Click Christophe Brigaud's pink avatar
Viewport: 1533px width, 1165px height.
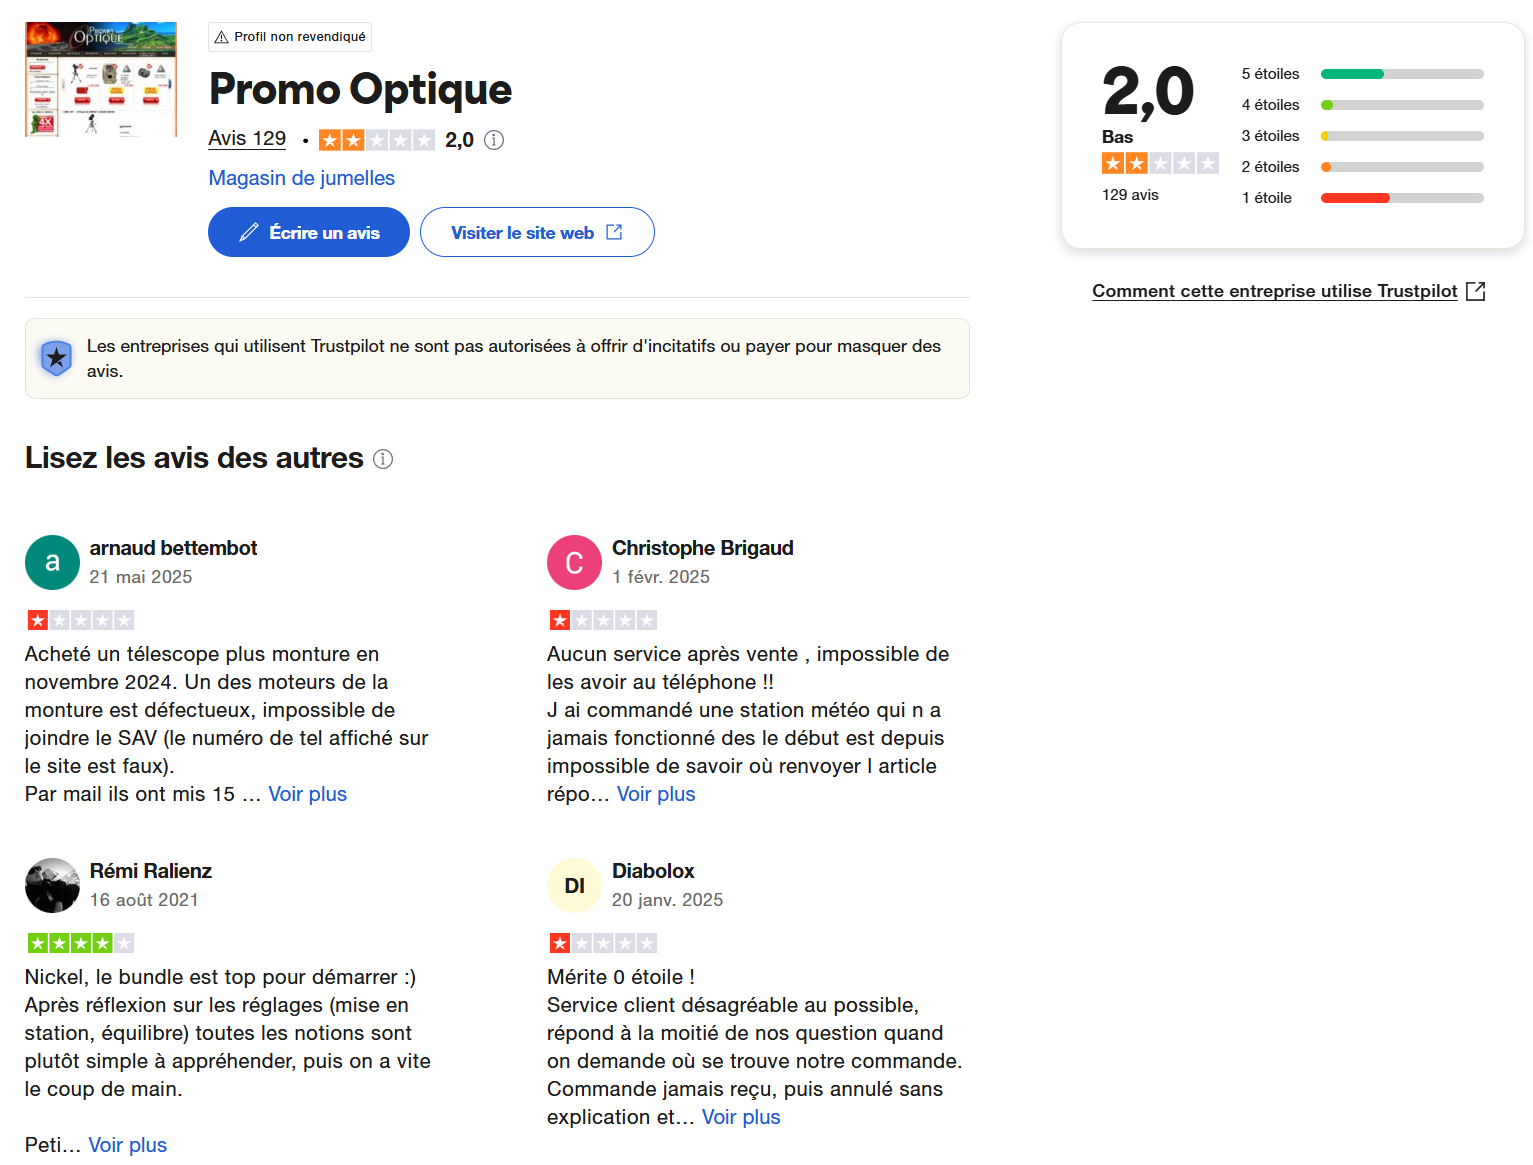(574, 562)
